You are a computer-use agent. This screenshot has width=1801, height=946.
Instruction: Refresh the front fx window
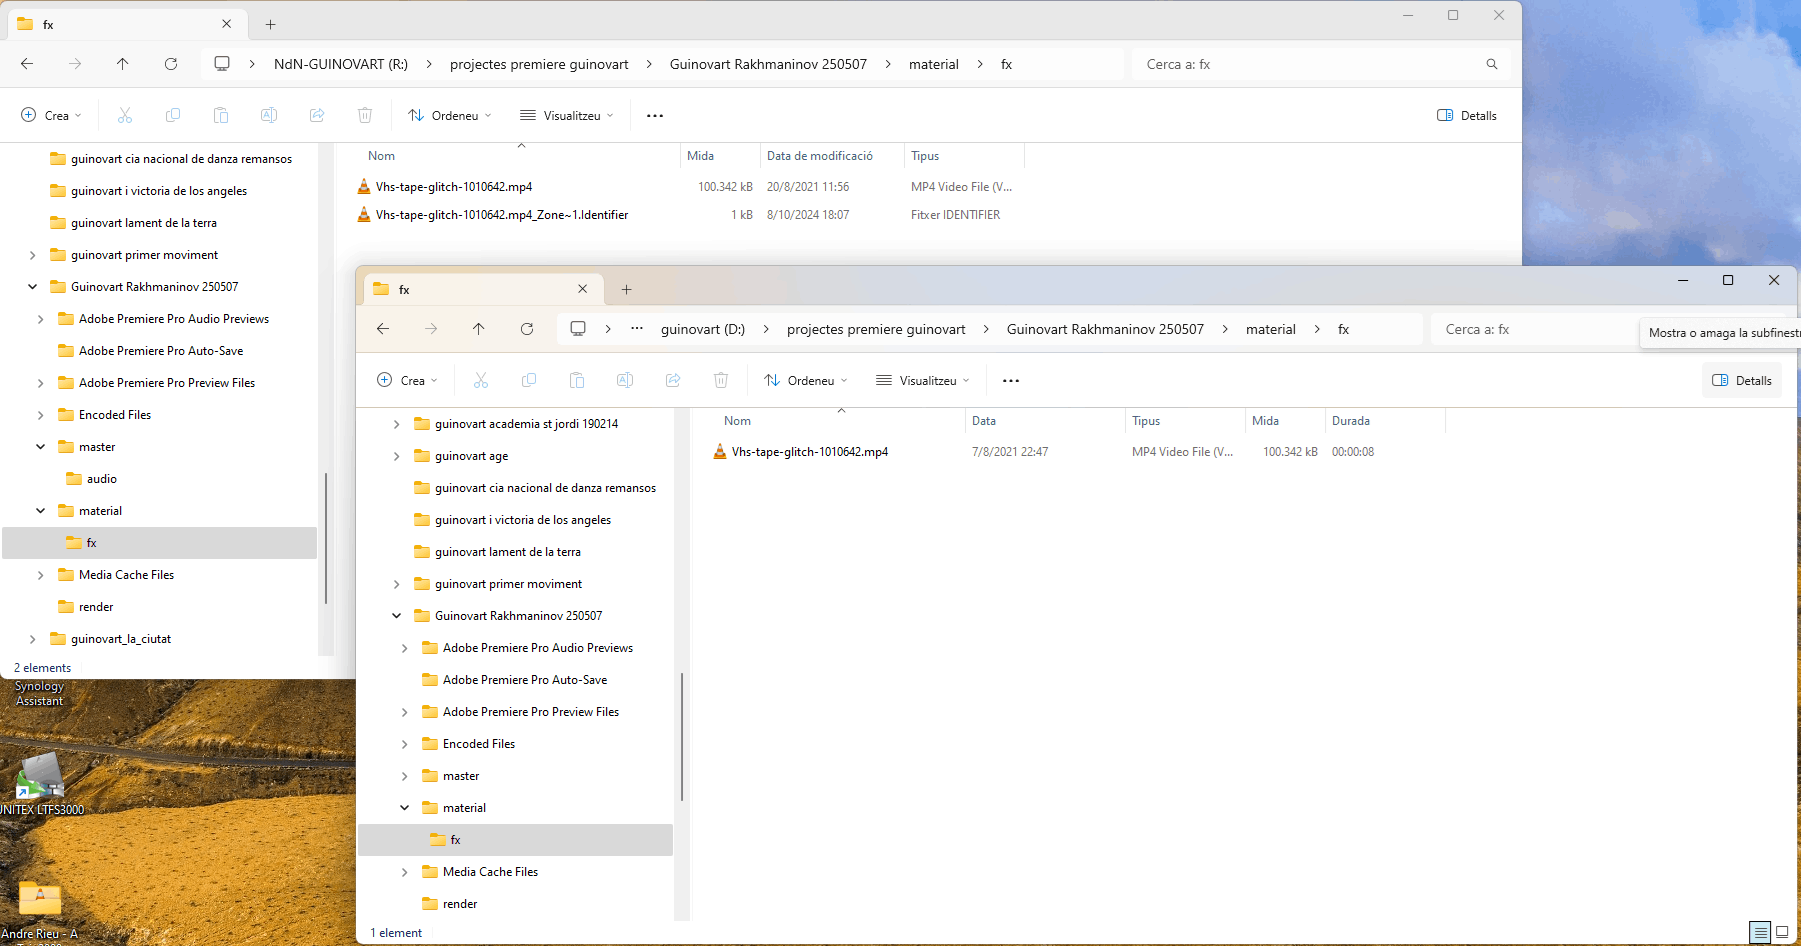point(527,329)
